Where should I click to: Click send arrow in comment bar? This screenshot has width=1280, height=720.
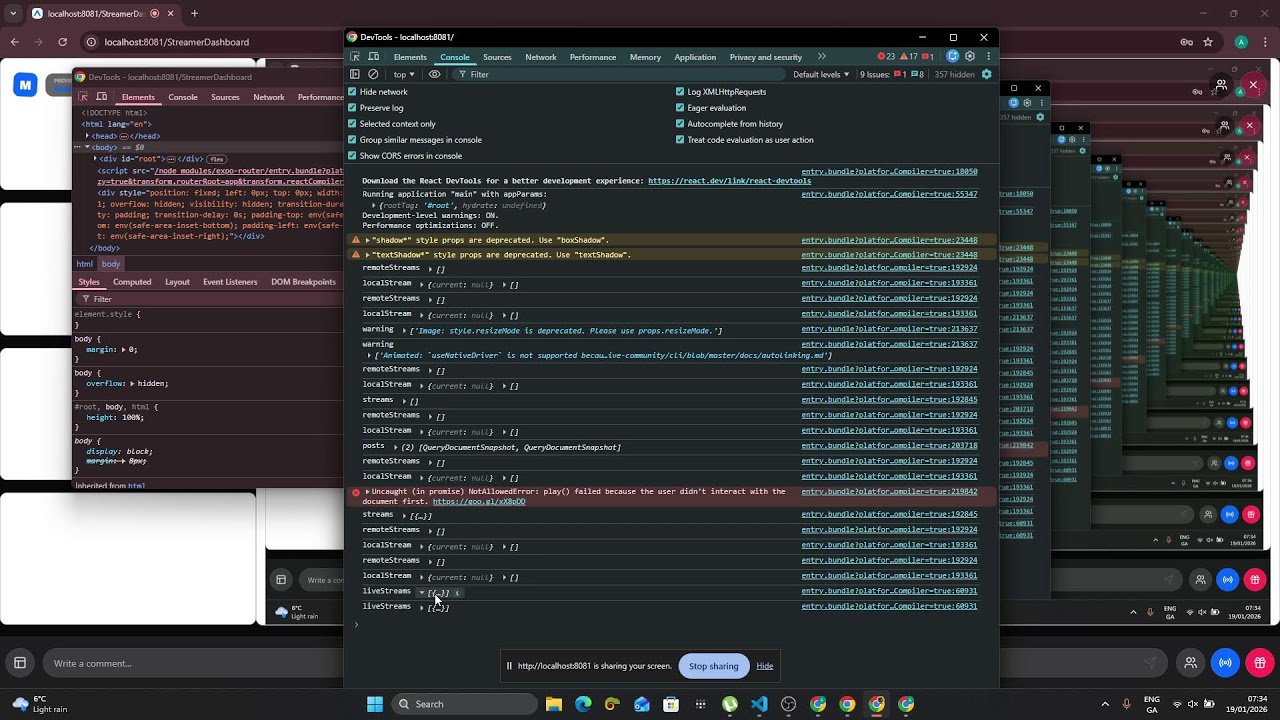click(x=1150, y=663)
